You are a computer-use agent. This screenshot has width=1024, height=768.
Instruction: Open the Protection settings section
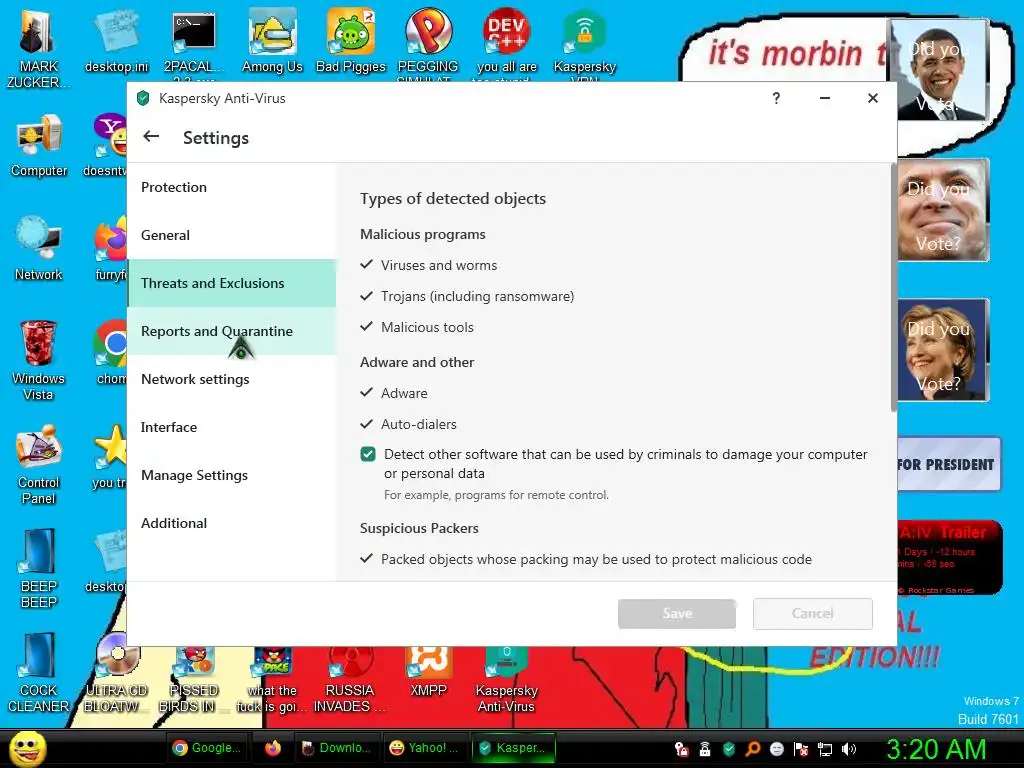(x=232, y=187)
